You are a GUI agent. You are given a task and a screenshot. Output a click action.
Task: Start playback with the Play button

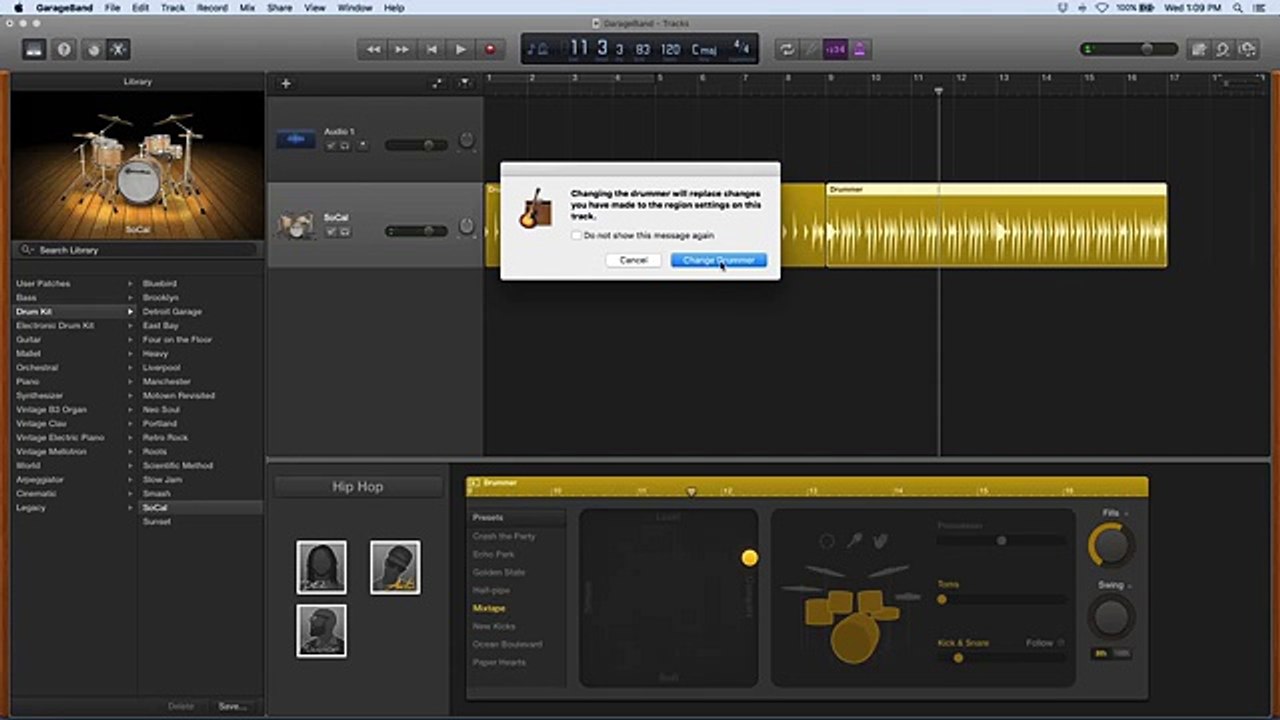460,49
